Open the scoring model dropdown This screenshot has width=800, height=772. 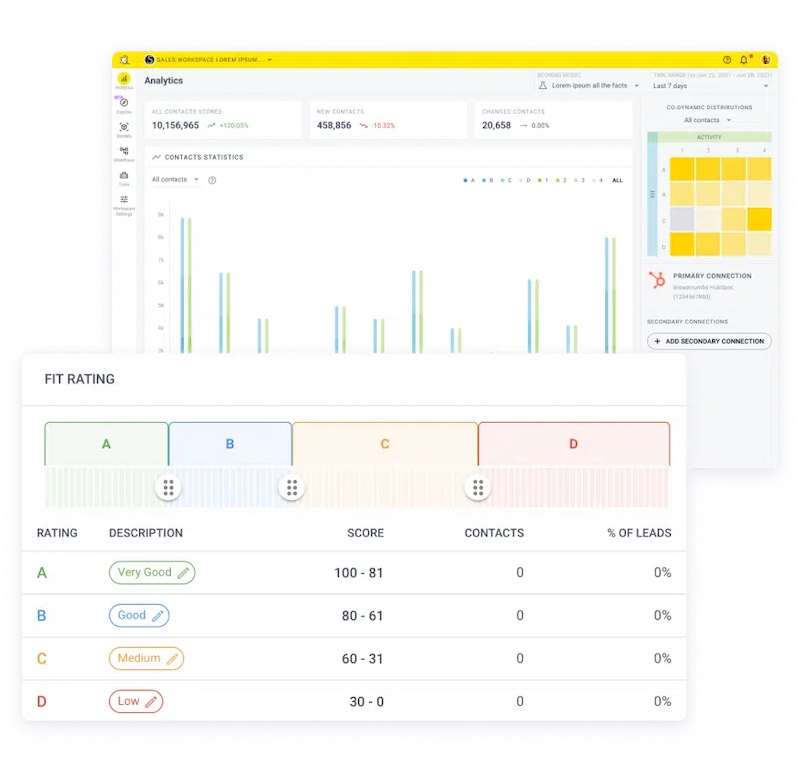coord(589,85)
